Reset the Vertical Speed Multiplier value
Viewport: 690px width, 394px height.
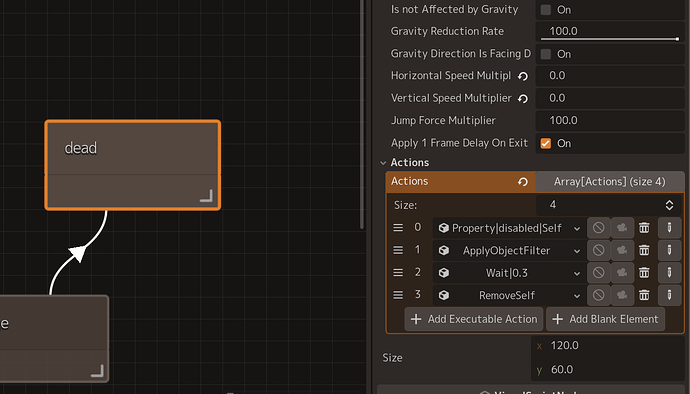point(523,99)
